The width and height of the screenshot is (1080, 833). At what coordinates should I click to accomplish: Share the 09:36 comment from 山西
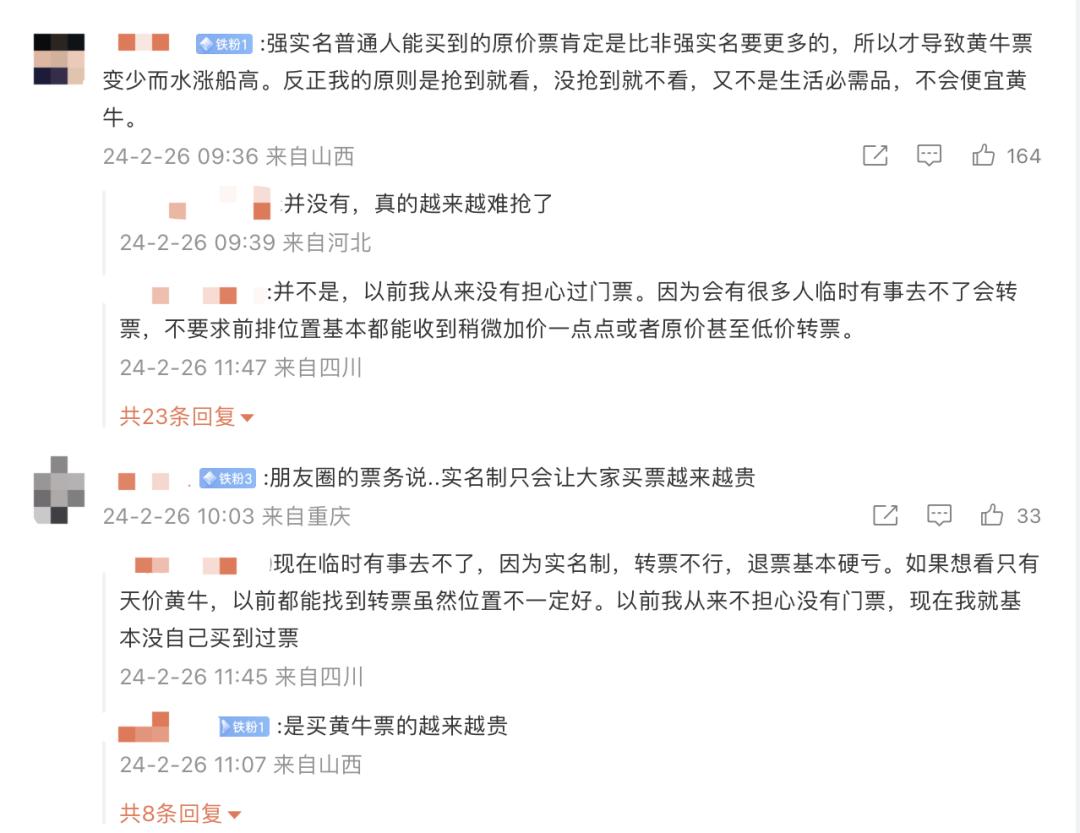(x=875, y=155)
